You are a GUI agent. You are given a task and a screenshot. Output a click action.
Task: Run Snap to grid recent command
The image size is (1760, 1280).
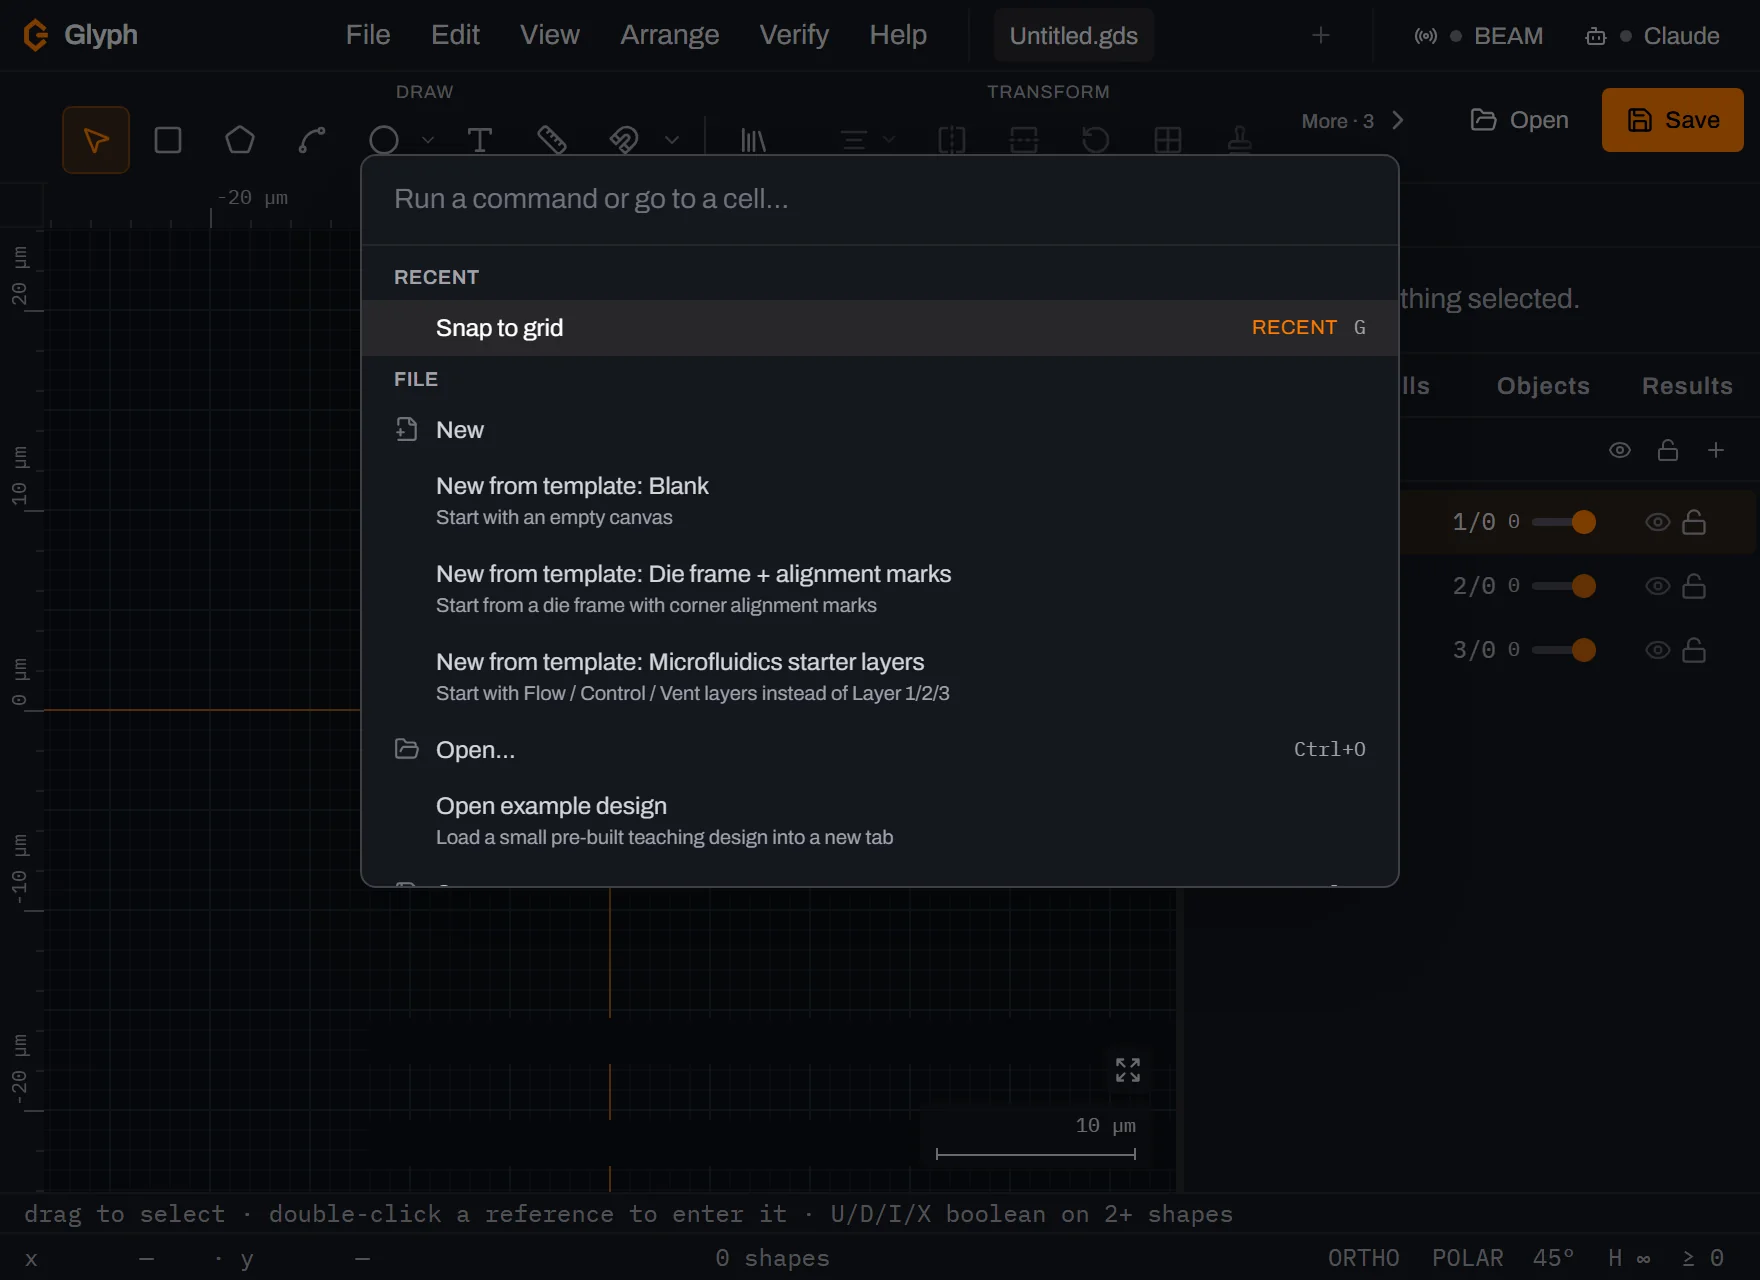[880, 328]
